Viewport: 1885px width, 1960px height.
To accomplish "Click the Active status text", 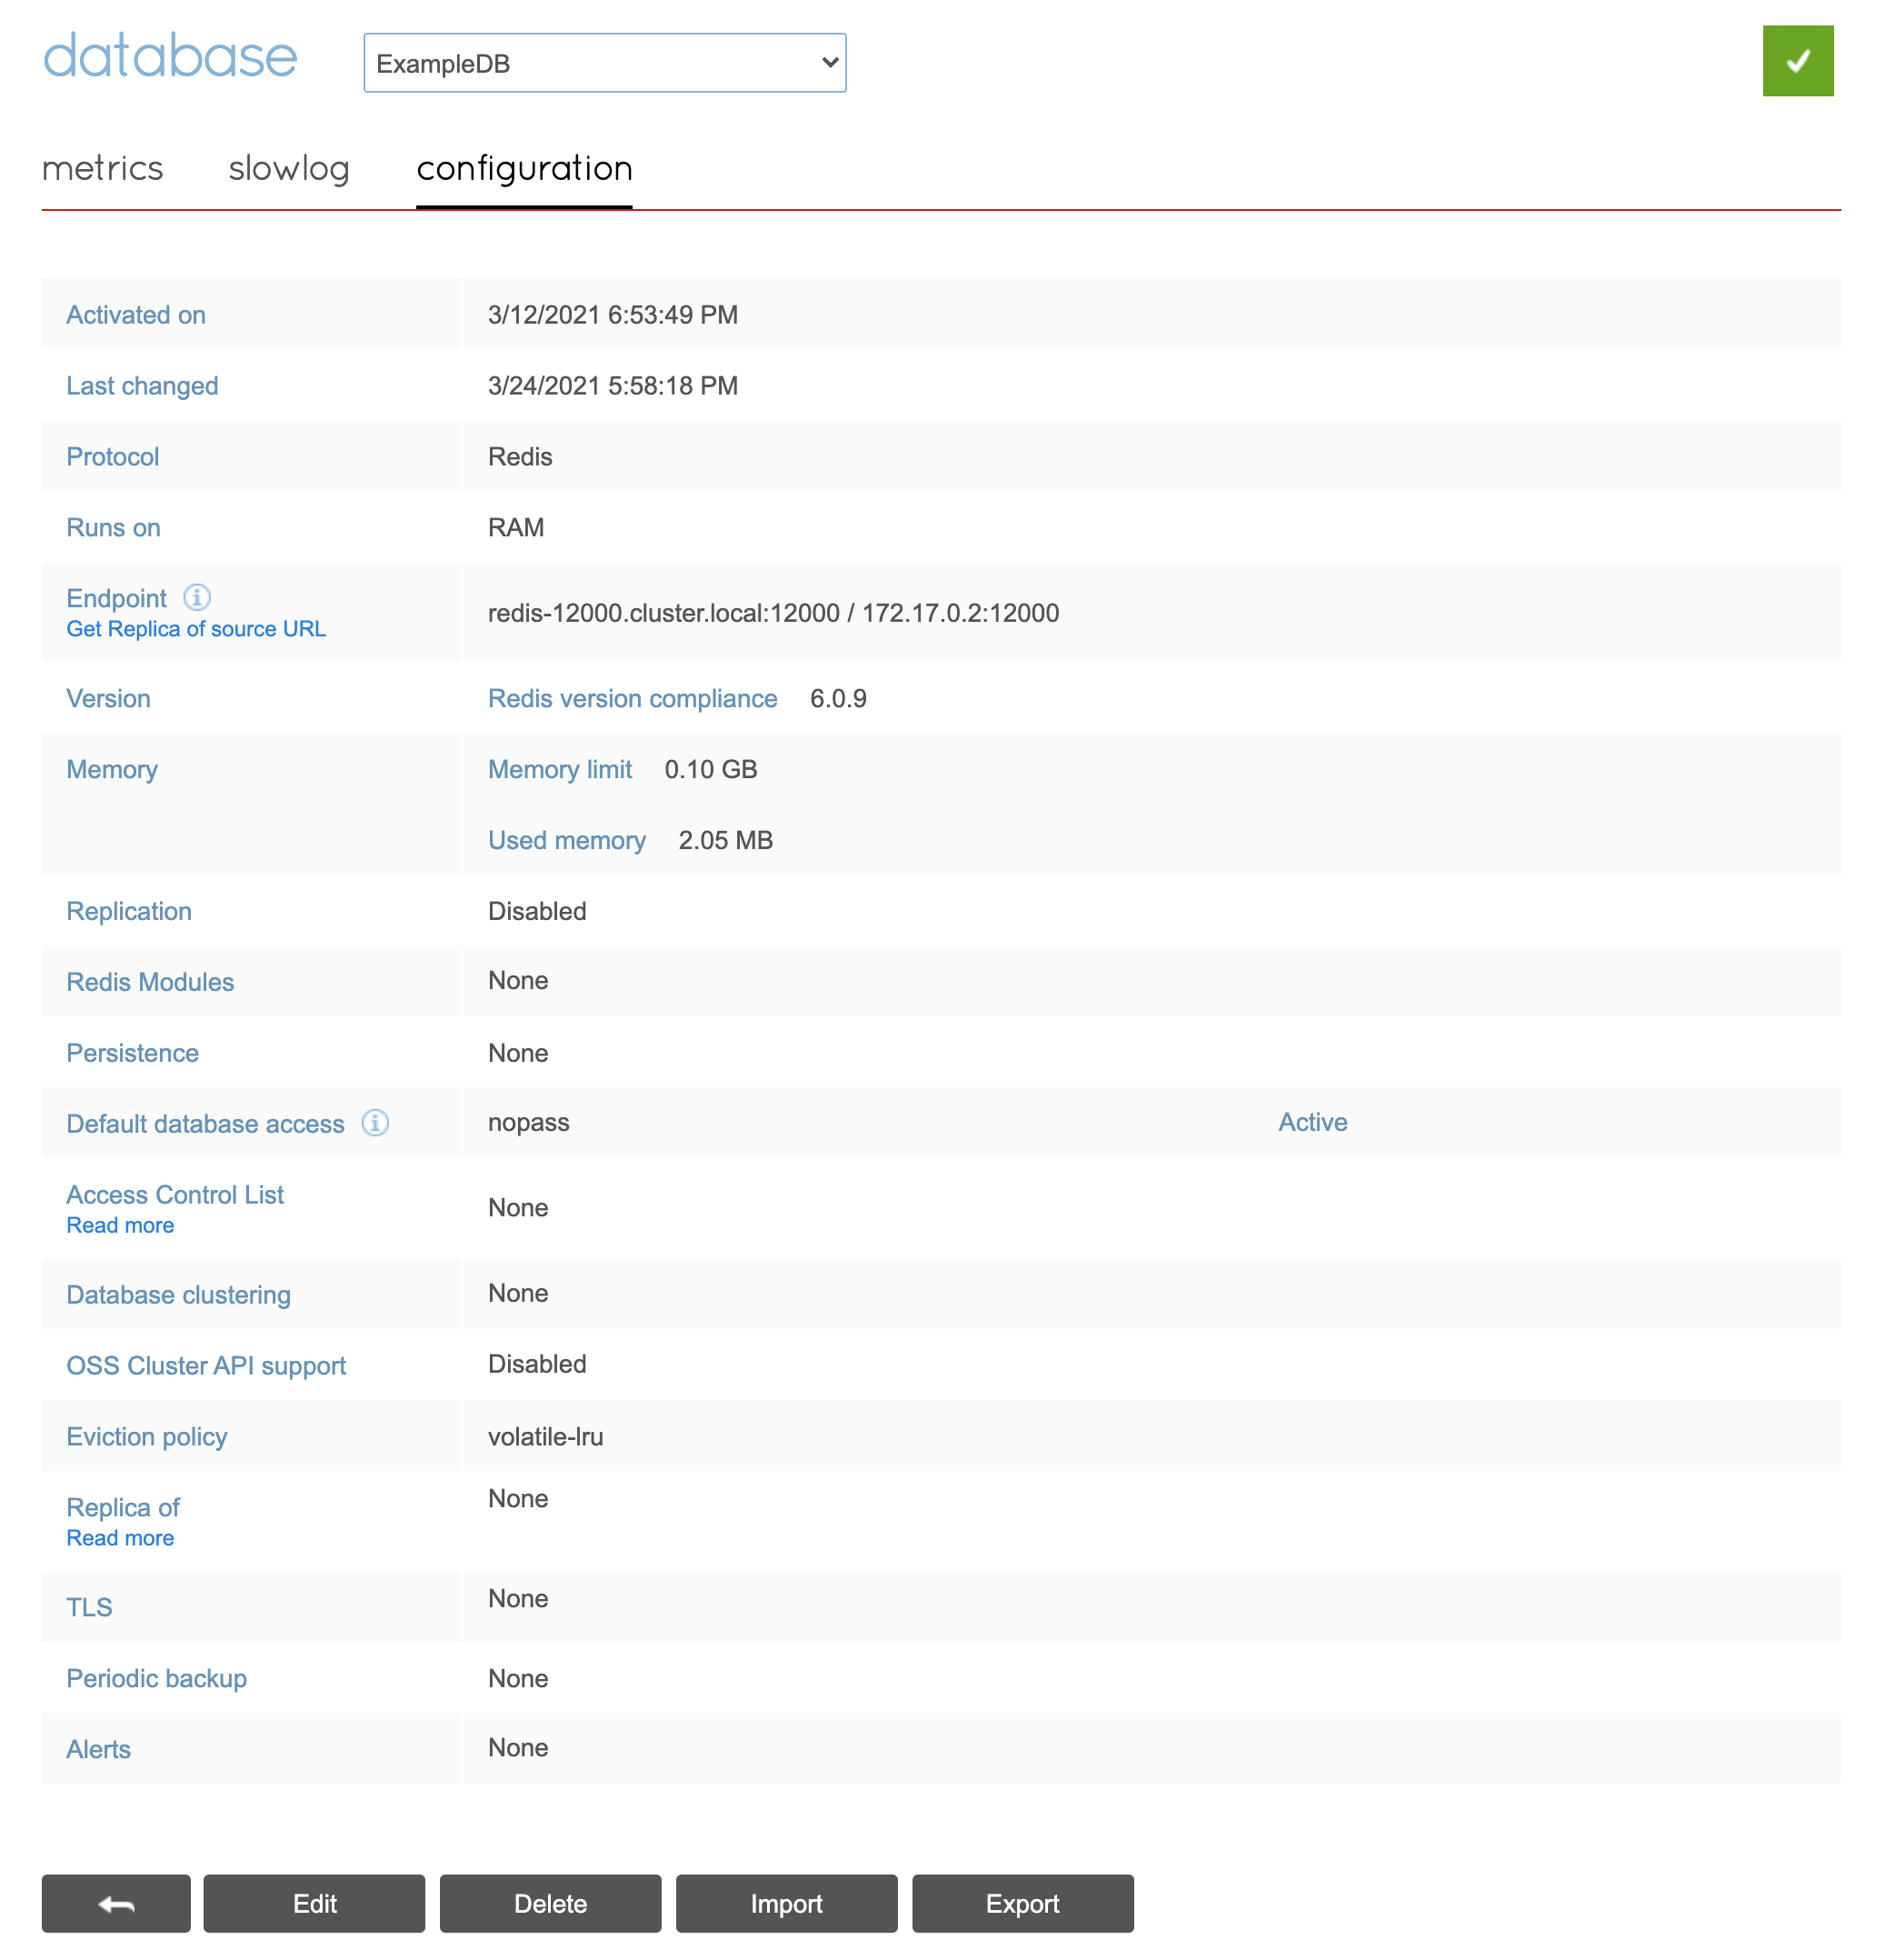I will tap(1312, 1122).
